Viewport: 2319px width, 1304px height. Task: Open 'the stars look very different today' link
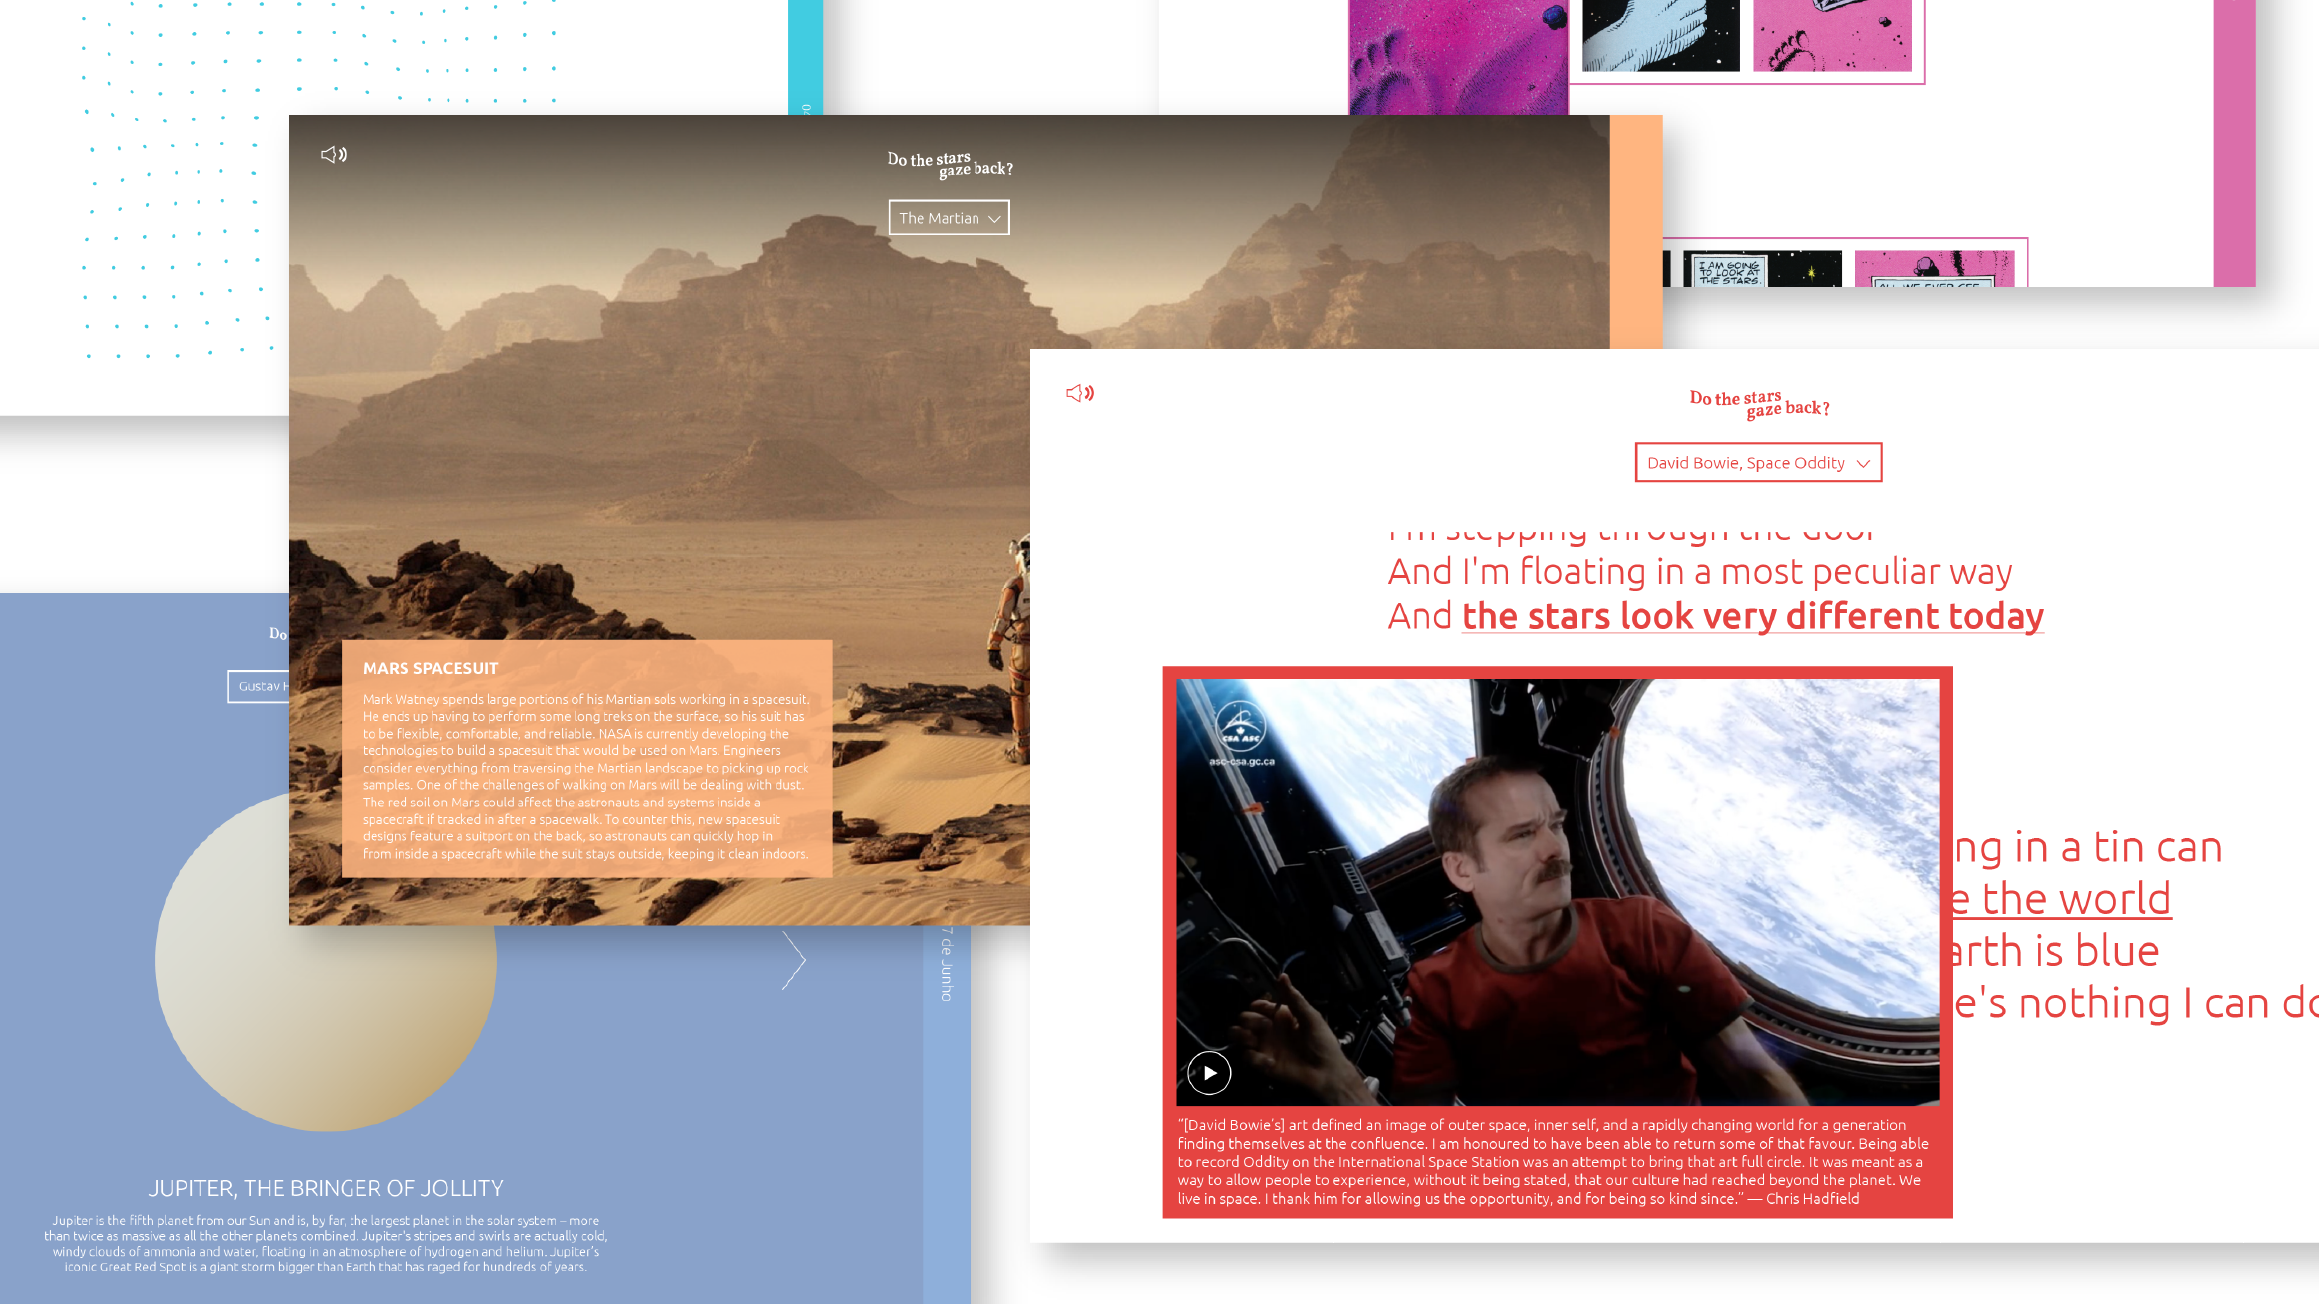1752,616
